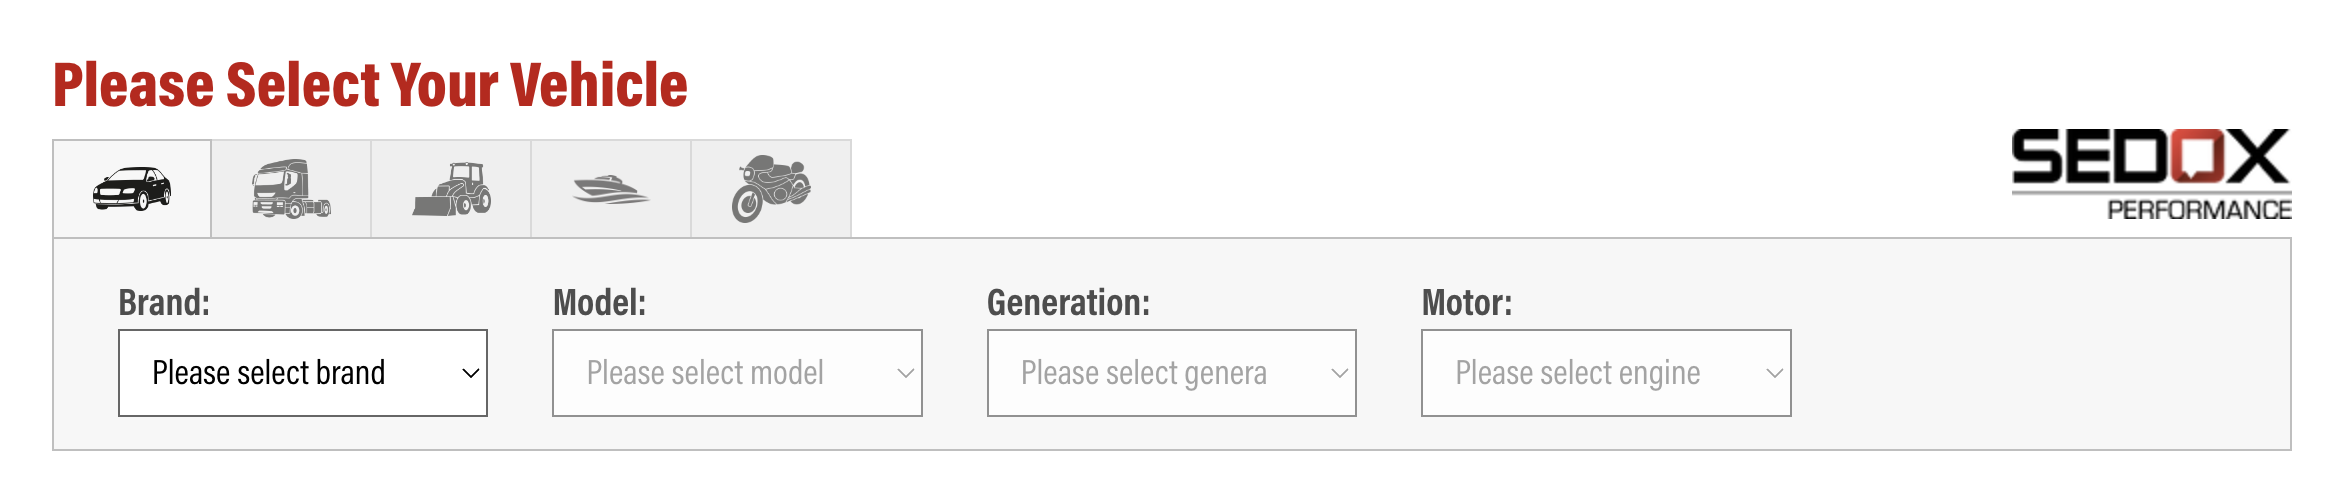Click the Sedox logo icon
The height and width of the screenshot is (504, 2326).
point(2150,158)
